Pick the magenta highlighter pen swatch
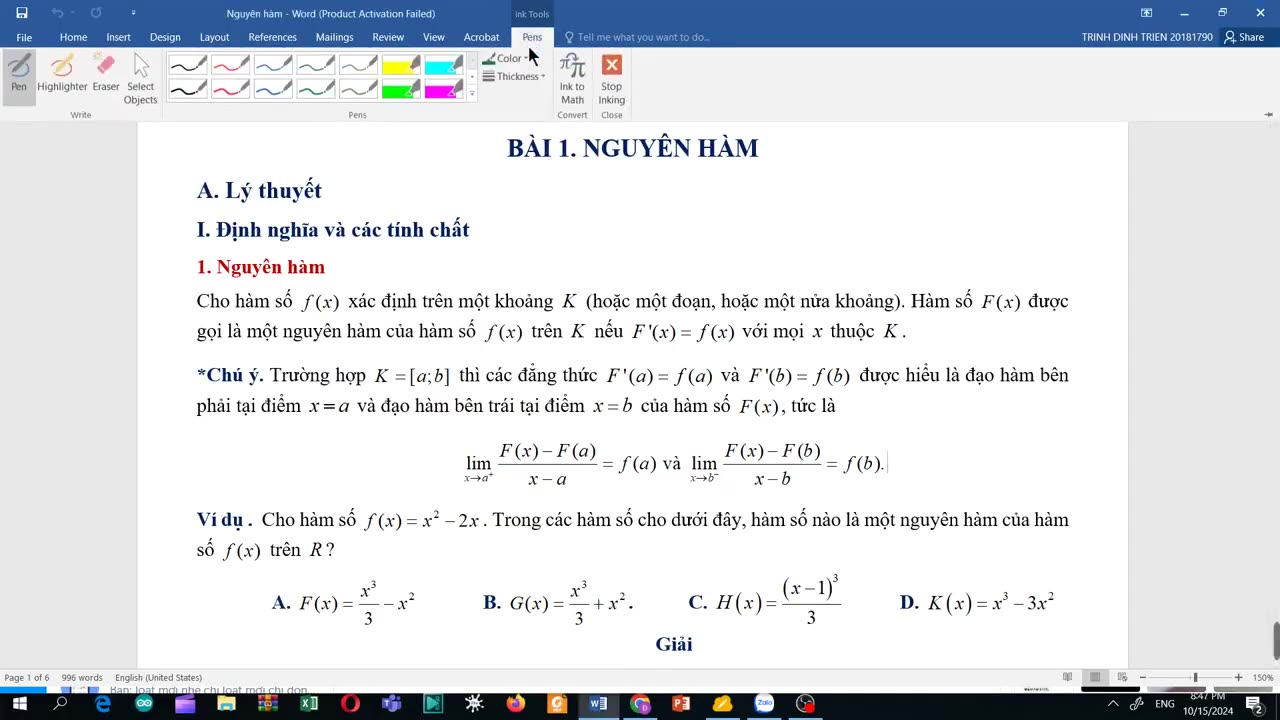The height and width of the screenshot is (720, 1280). [443, 90]
